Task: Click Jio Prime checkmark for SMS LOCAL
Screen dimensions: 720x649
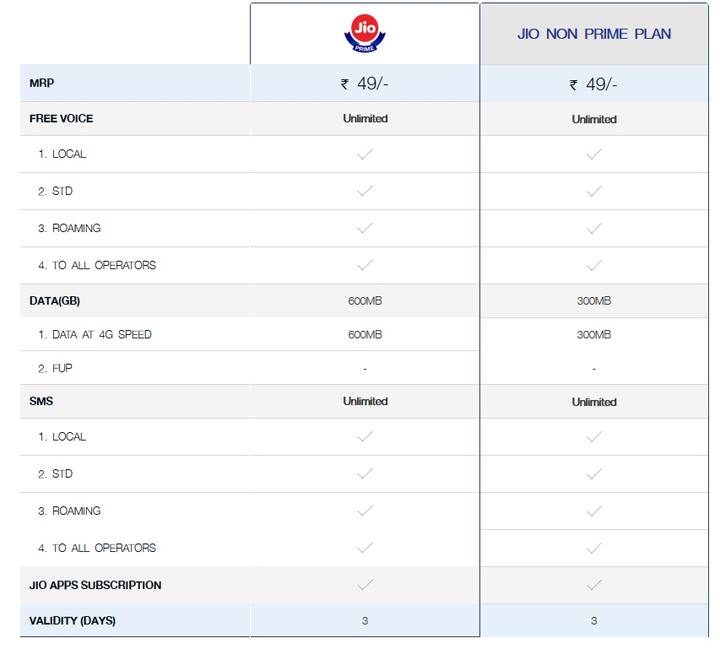Action: [x=365, y=436]
